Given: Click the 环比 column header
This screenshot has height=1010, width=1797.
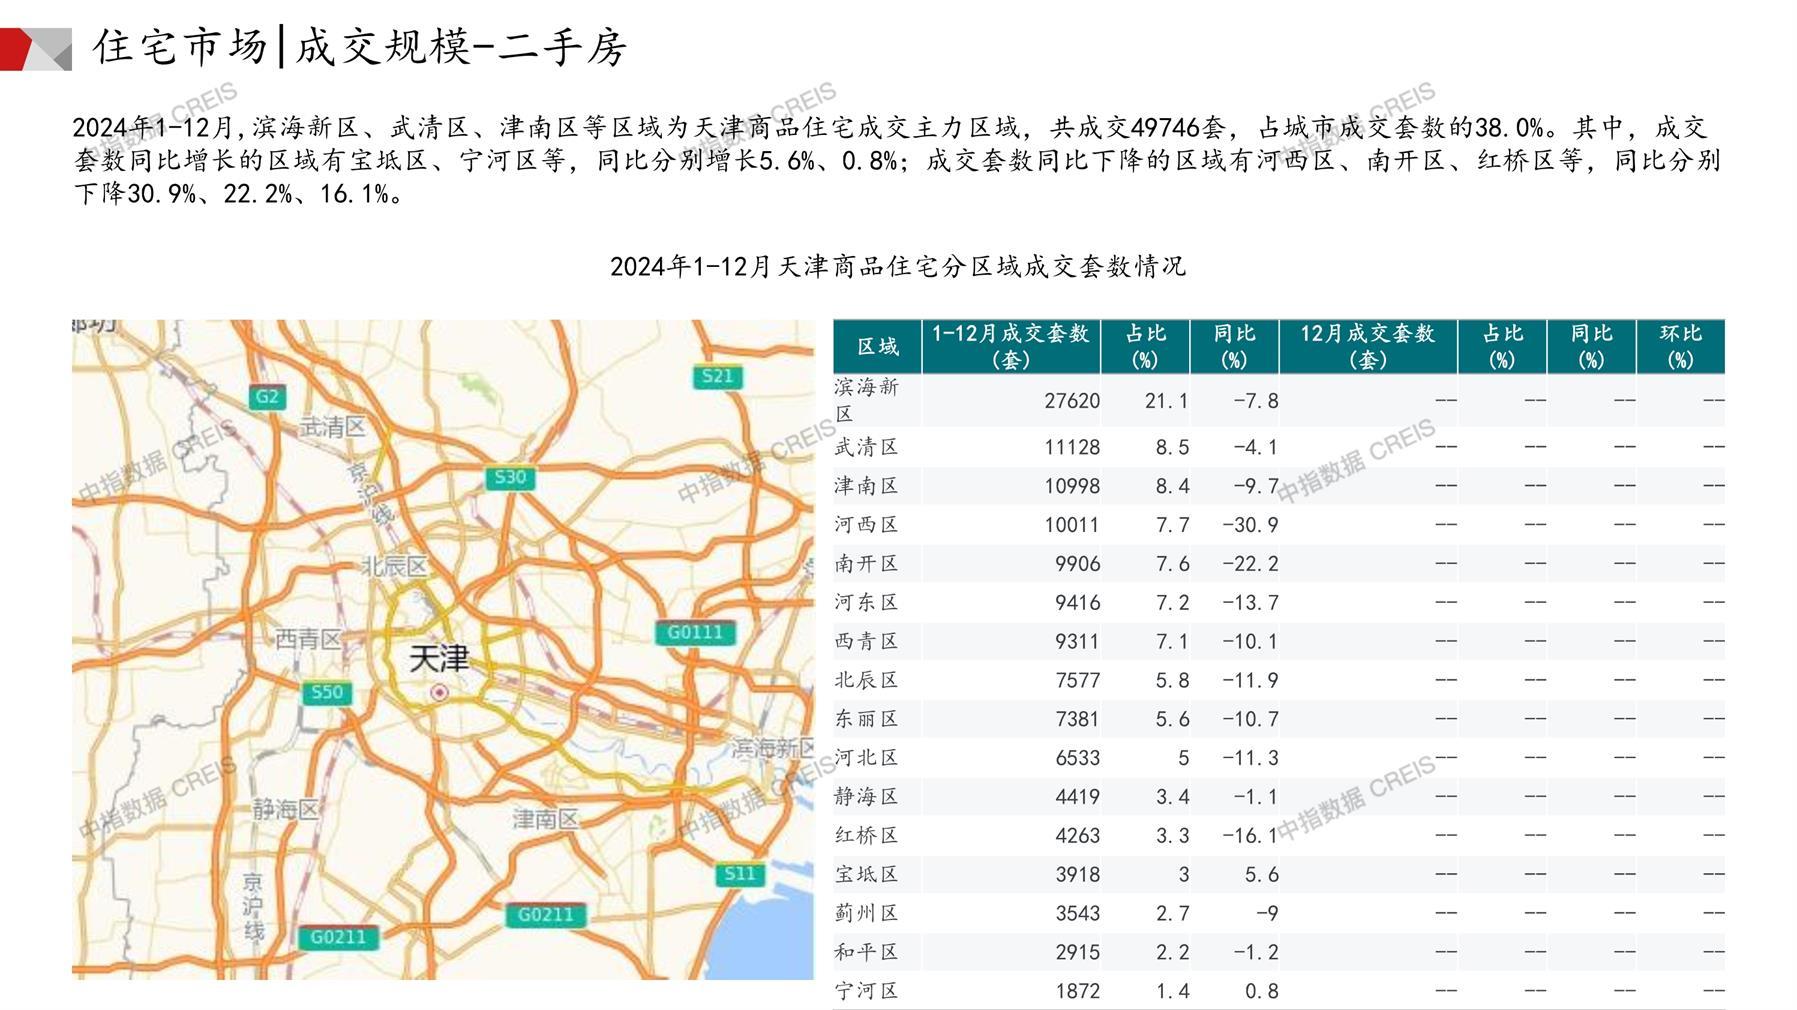Looking at the screenshot, I should click(1680, 346).
